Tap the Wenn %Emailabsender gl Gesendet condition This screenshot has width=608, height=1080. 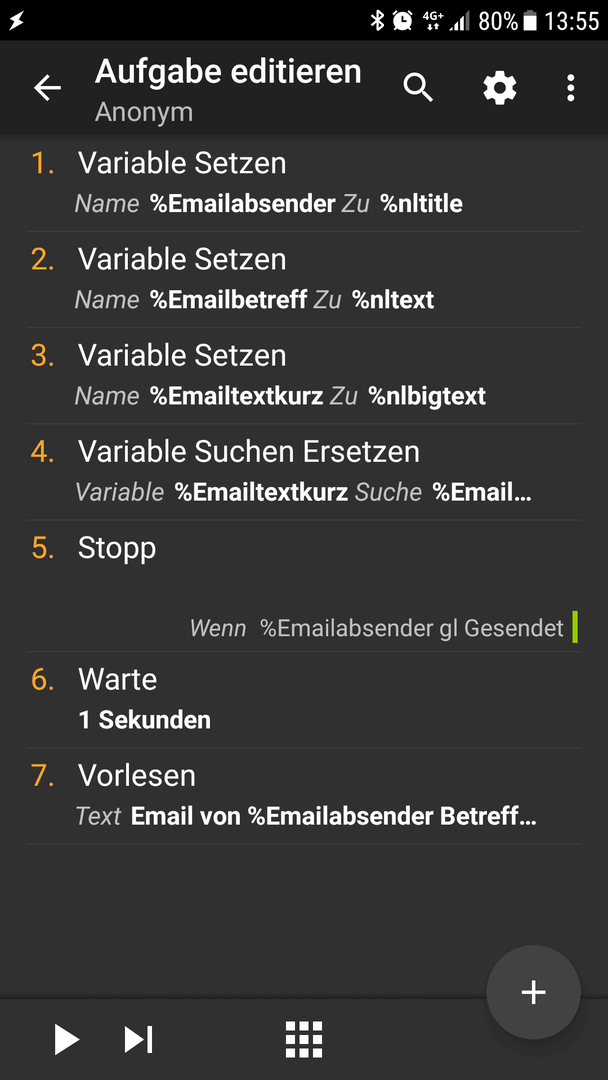pos(377,628)
